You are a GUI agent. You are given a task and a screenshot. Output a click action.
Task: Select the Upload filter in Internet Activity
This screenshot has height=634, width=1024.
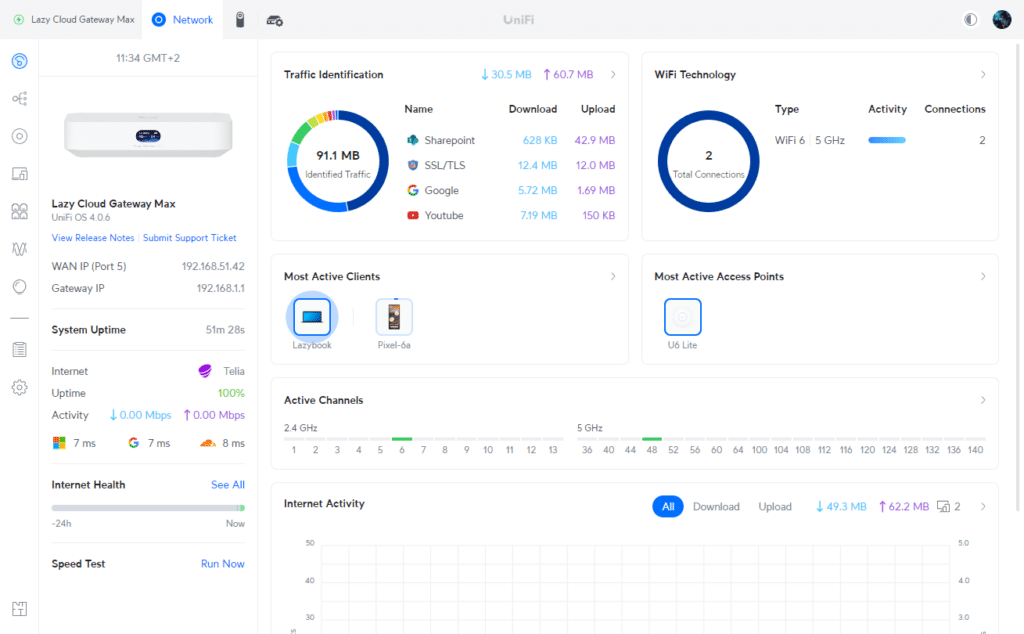click(x=775, y=506)
